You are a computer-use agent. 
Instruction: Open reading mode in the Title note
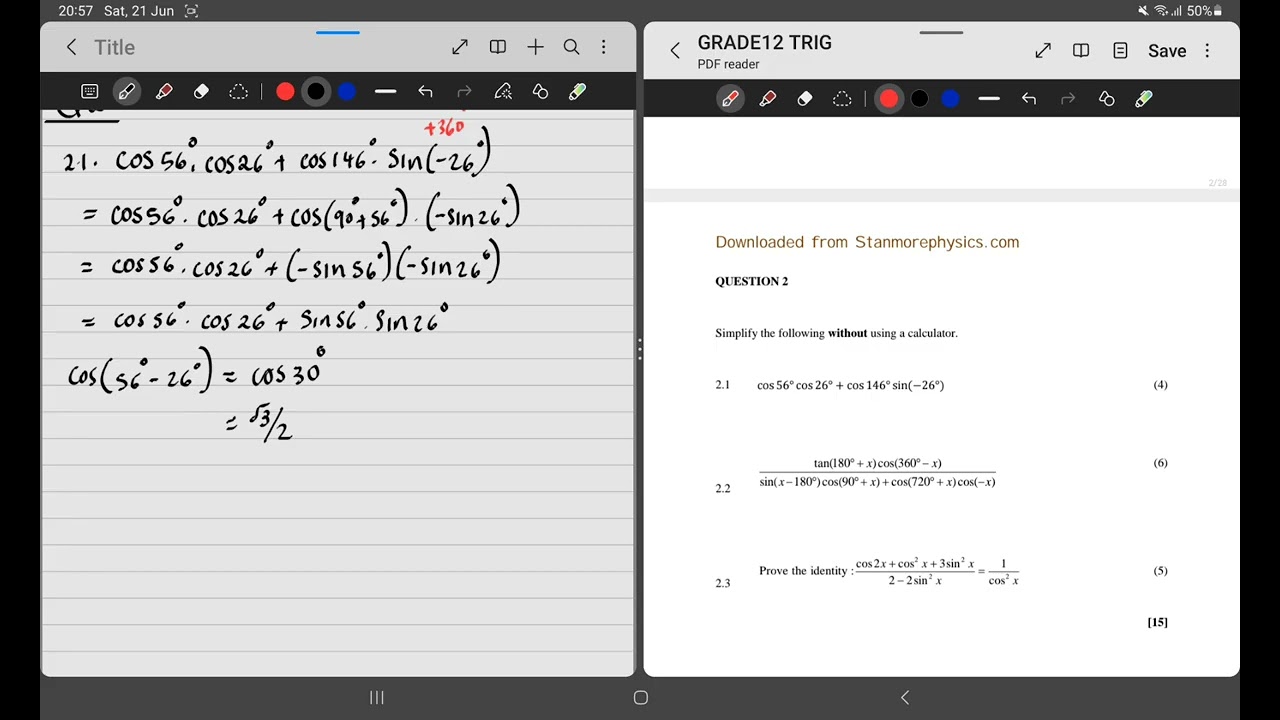click(x=498, y=47)
